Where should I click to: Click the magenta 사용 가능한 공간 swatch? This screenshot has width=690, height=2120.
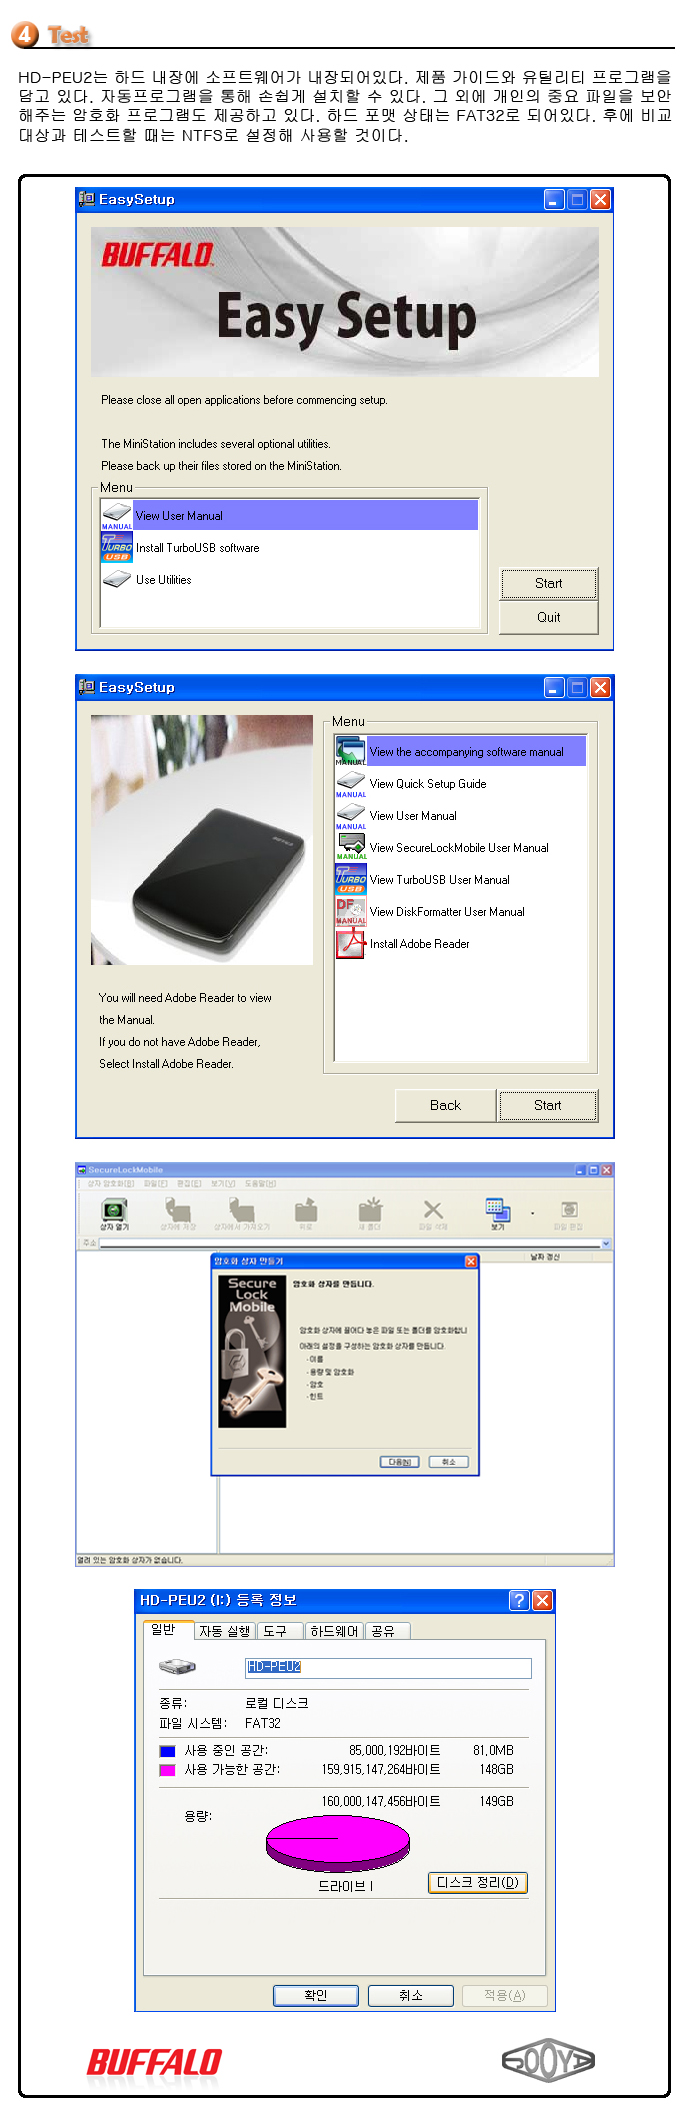167,1770
